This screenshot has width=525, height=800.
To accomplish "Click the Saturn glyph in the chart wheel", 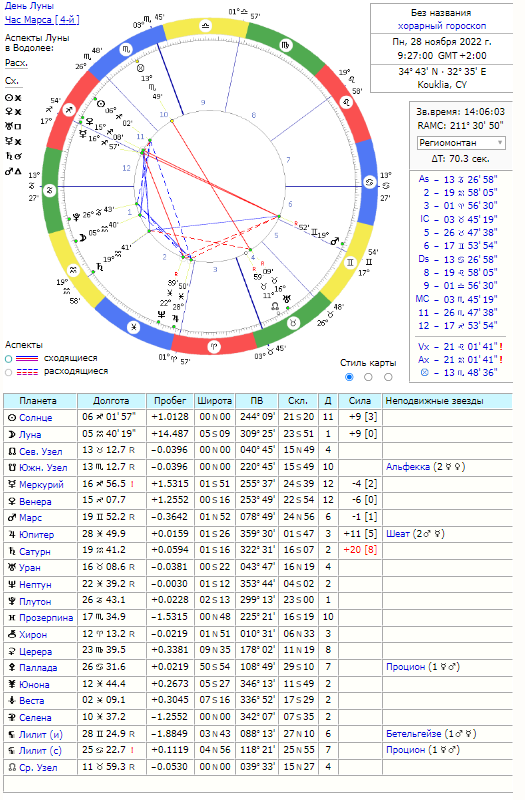I will (x=98, y=265).
